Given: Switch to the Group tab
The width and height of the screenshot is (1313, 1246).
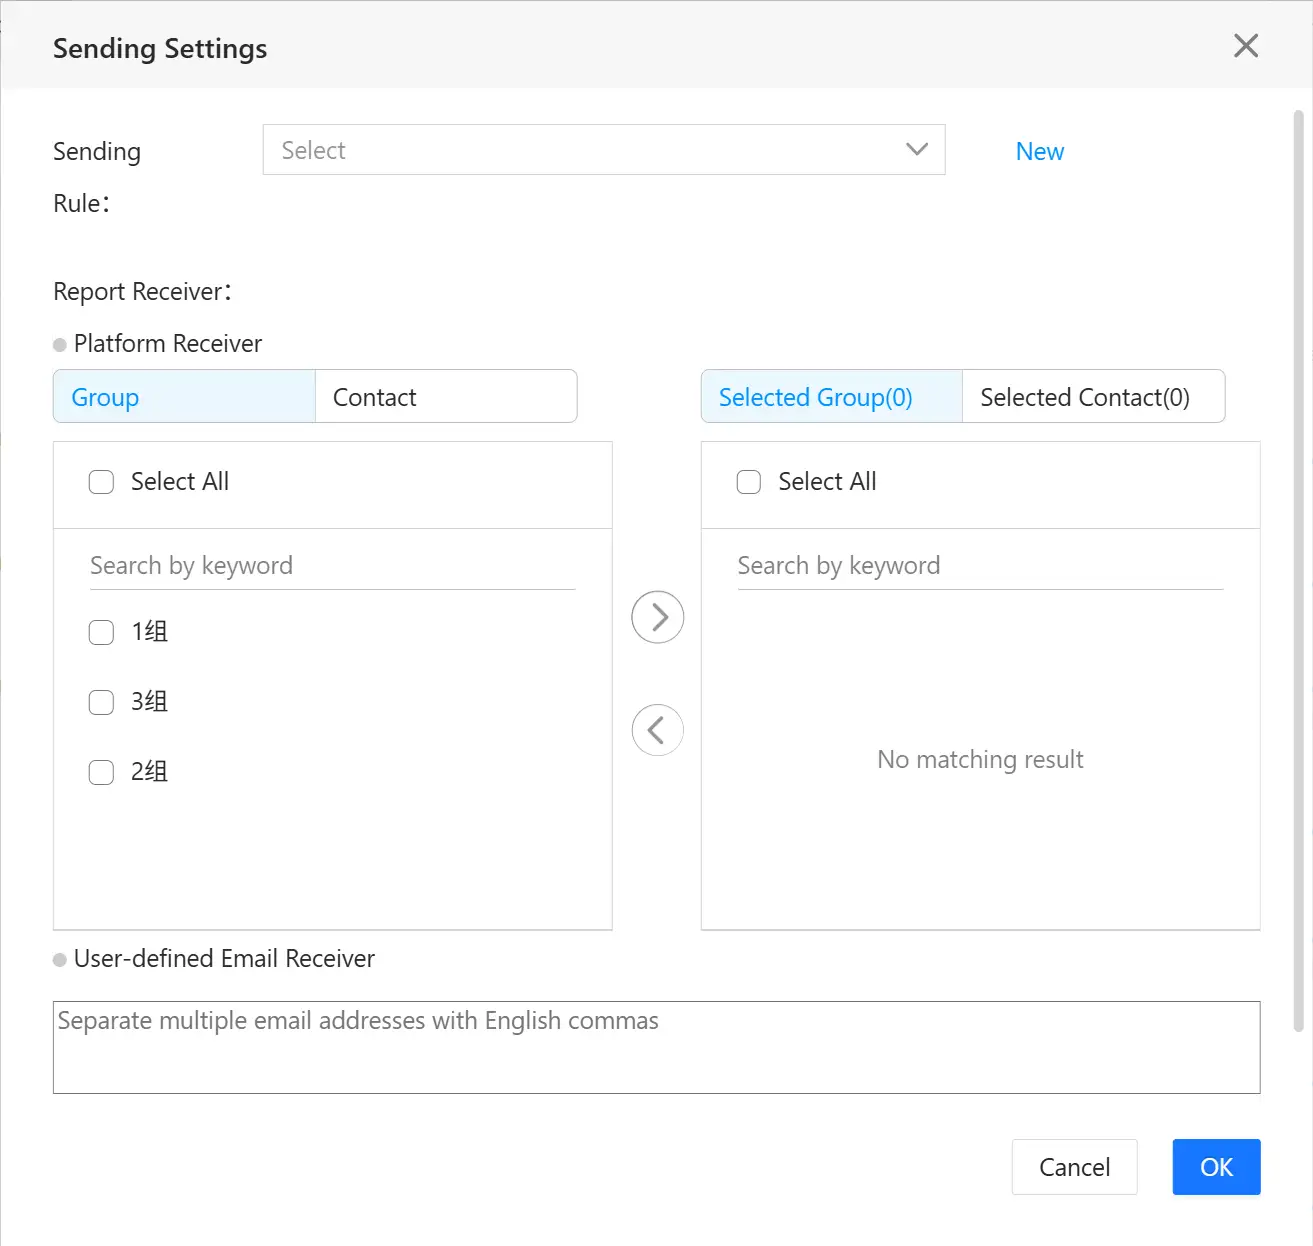Looking at the screenshot, I should 184,397.
